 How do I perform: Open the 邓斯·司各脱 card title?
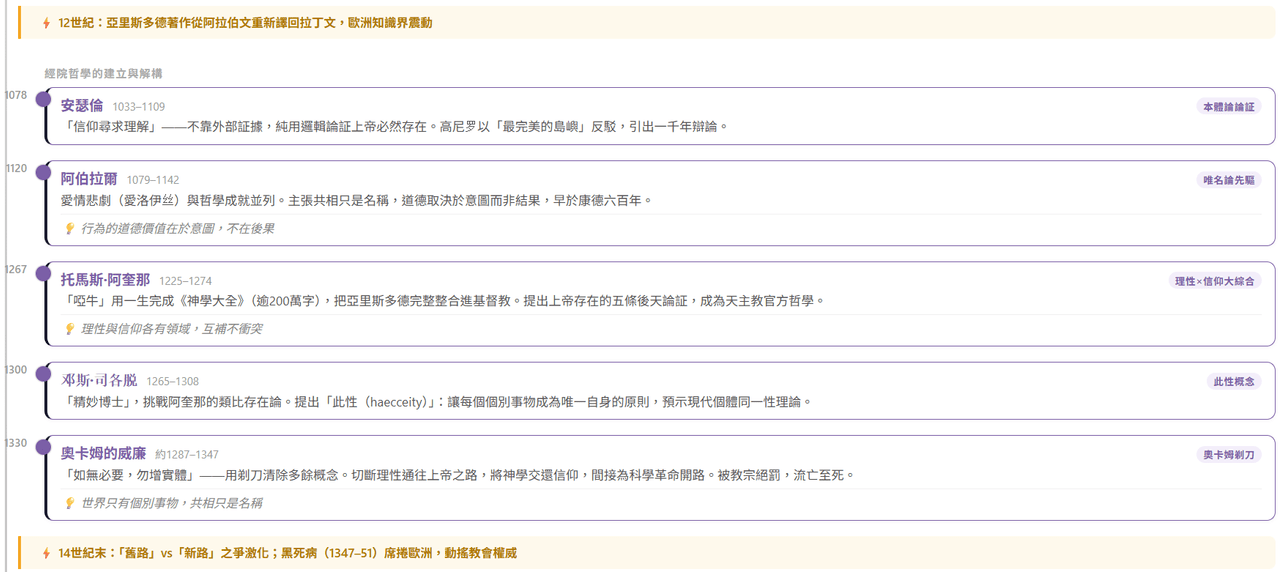[x=99, y=381]
